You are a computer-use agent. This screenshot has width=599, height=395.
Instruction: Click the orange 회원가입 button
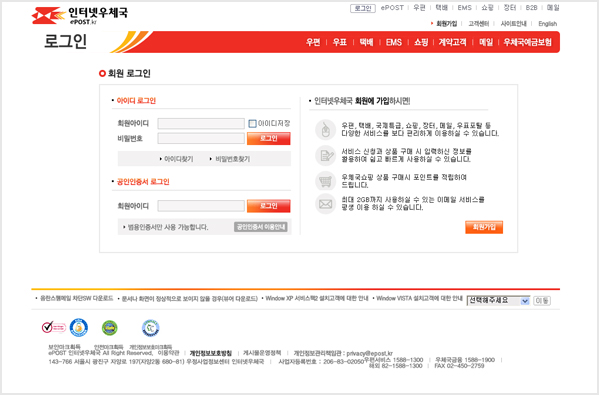tap(484, 227)
